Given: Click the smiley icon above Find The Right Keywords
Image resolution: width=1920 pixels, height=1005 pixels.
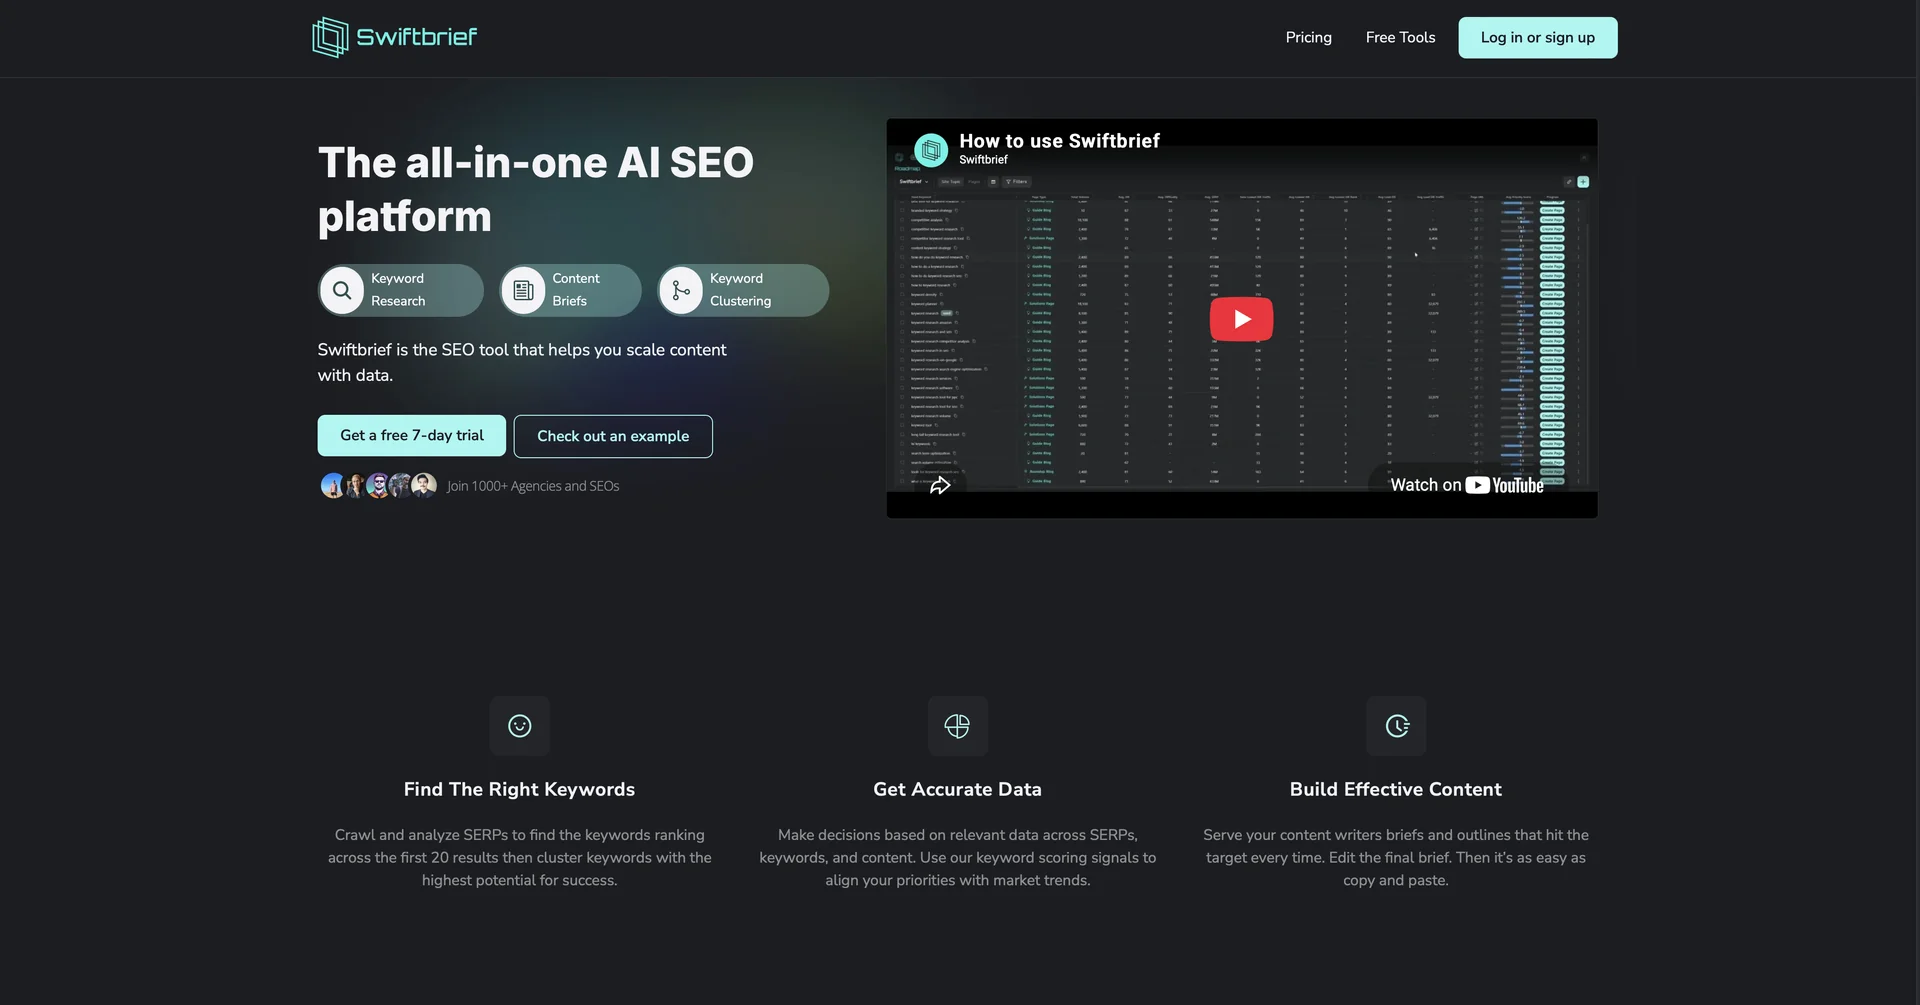Looking at the screenshot, I should coord(520,726).
